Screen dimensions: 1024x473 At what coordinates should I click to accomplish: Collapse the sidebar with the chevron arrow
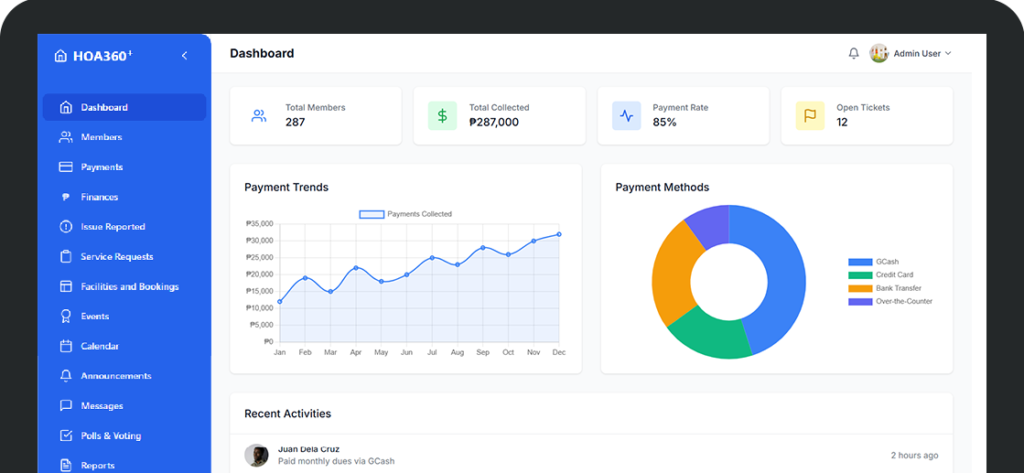pos(184,56)
